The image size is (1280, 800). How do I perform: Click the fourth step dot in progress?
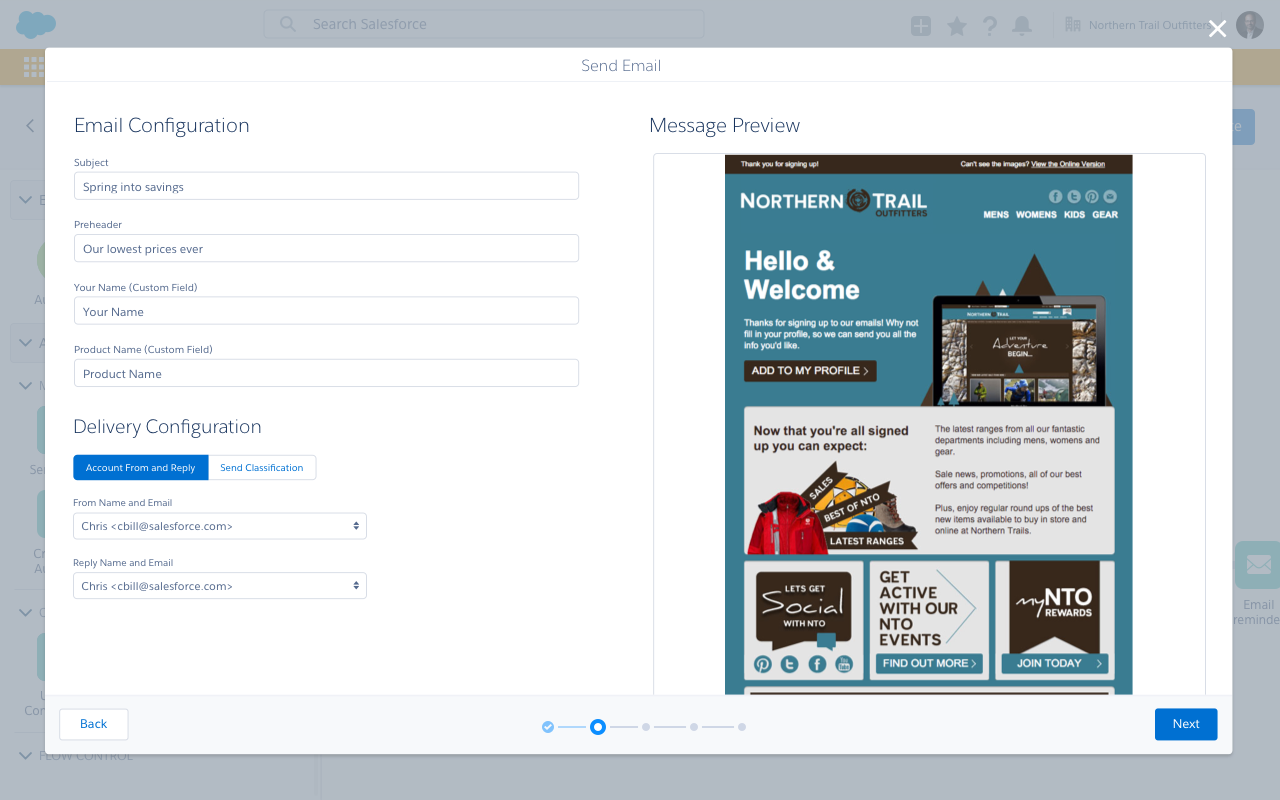pos(694,727)
